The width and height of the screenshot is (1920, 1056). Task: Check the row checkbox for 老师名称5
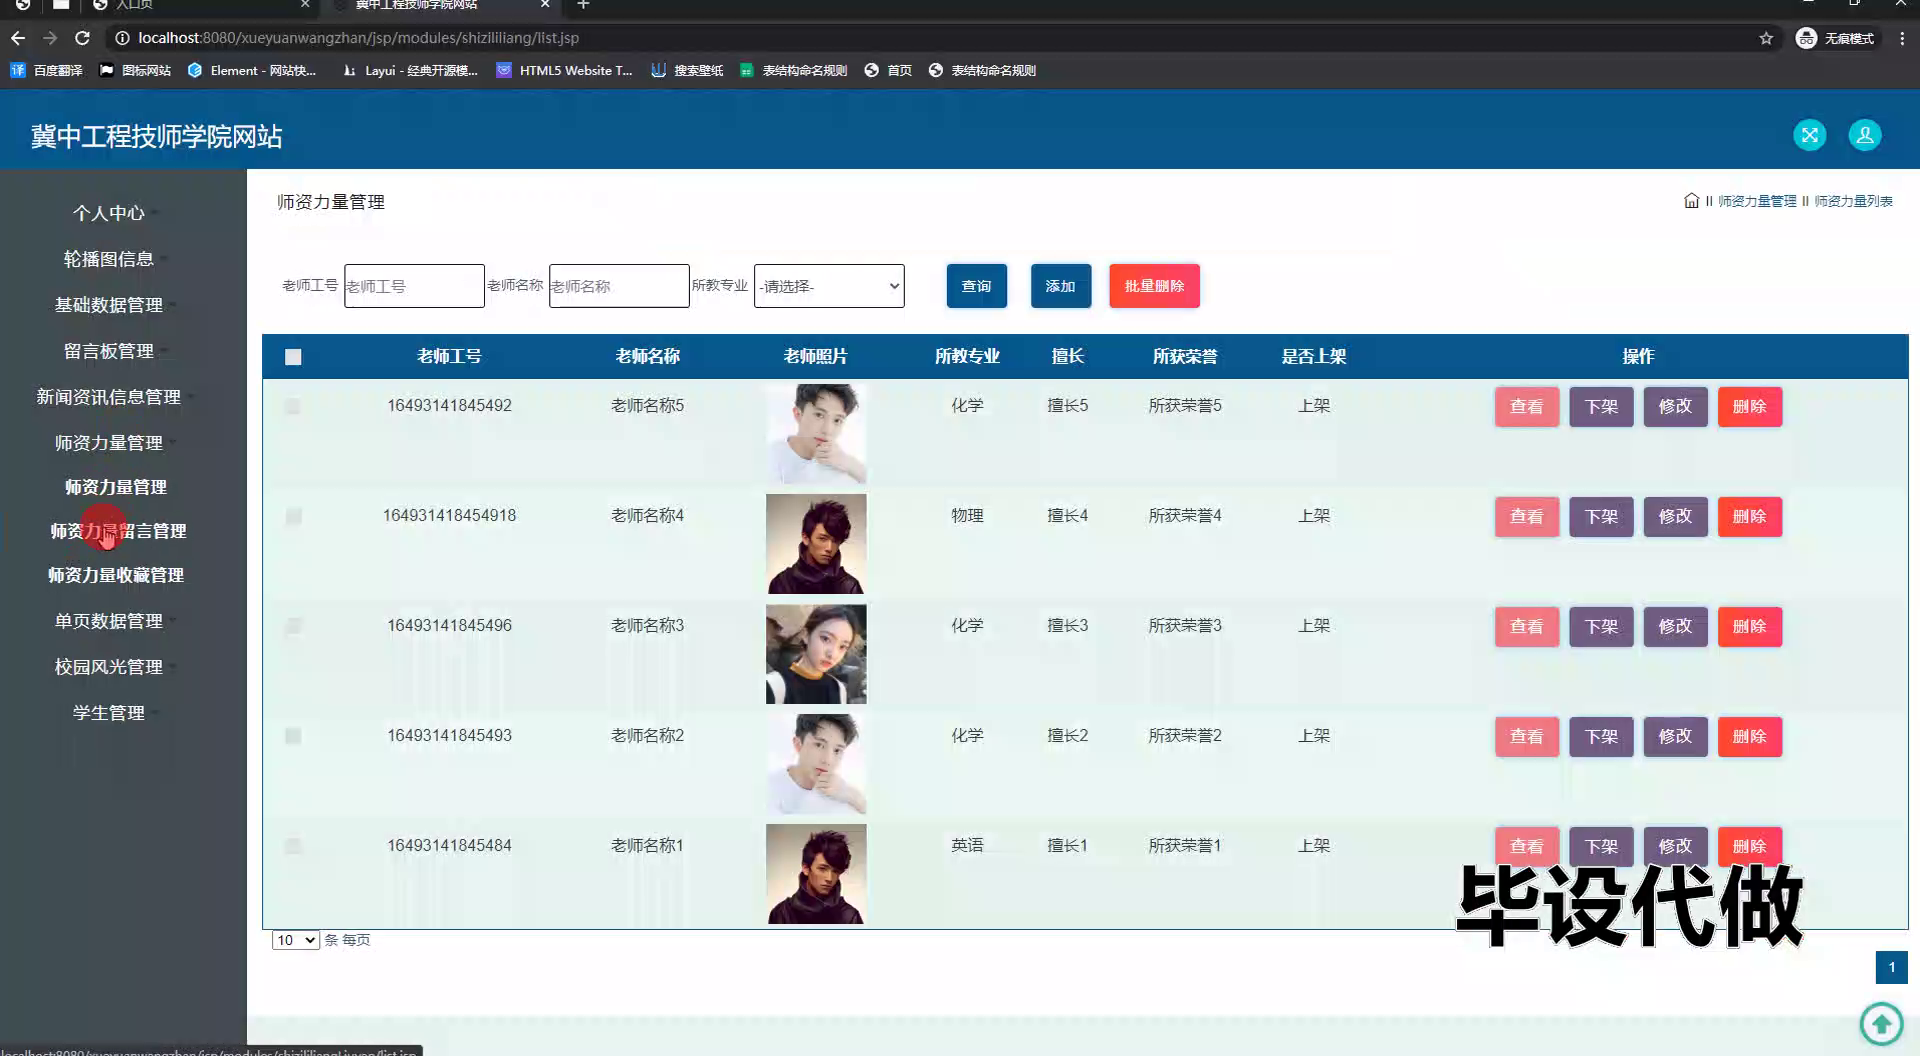292,406
